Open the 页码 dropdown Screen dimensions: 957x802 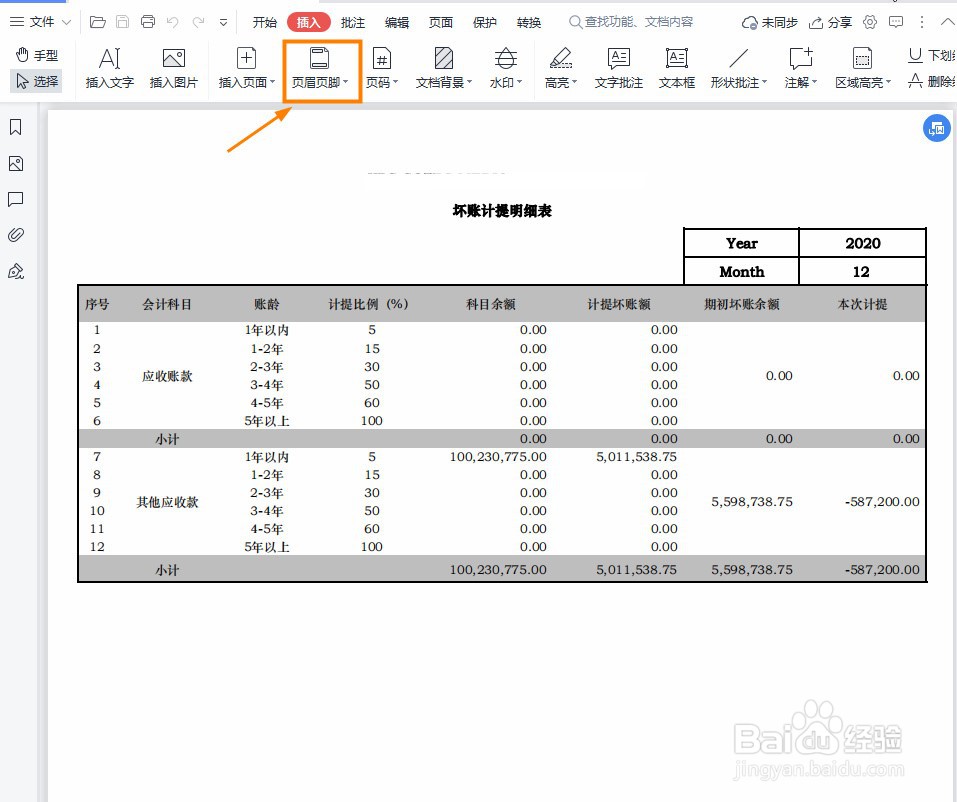coord(381,68)
